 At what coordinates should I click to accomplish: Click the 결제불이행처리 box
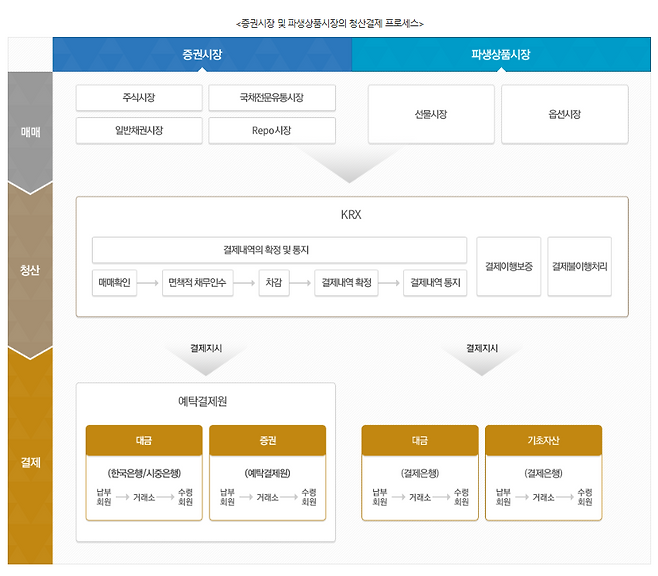[x=580, y=266]
